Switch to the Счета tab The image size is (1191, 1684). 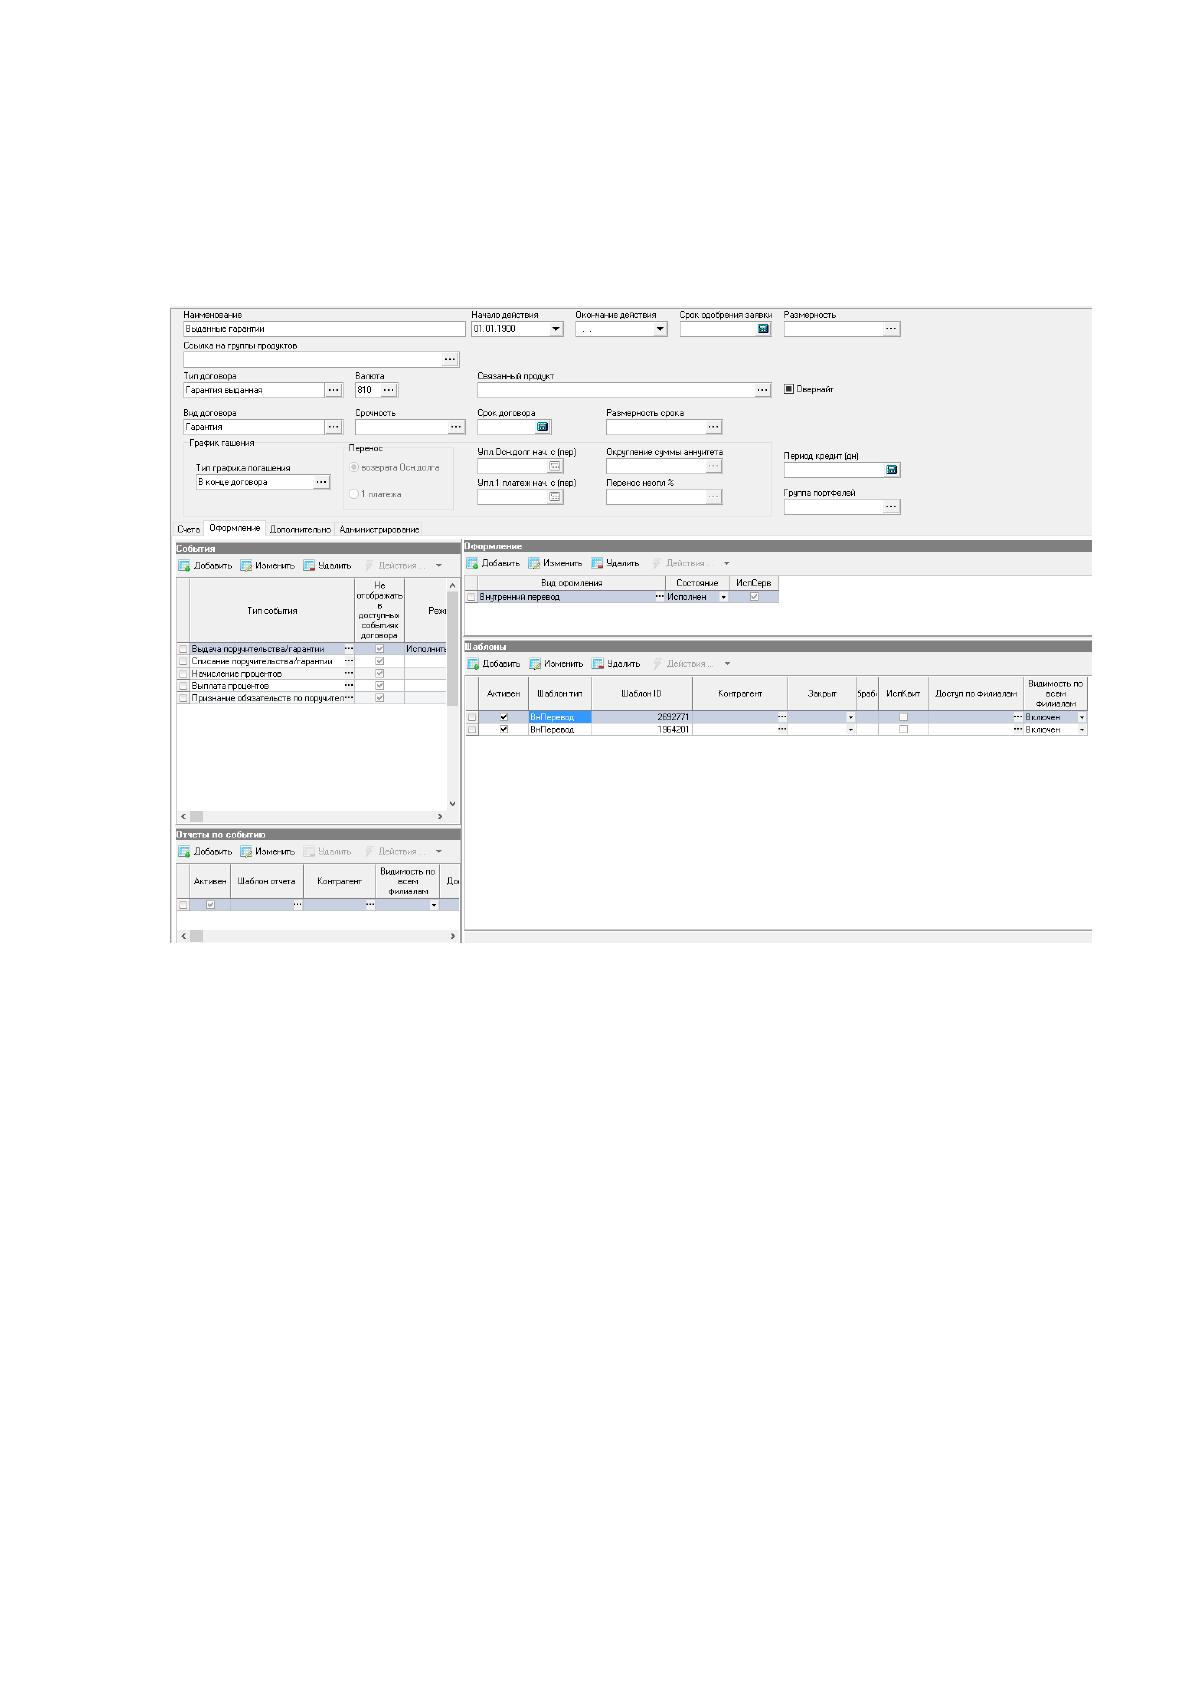[189, 529]
